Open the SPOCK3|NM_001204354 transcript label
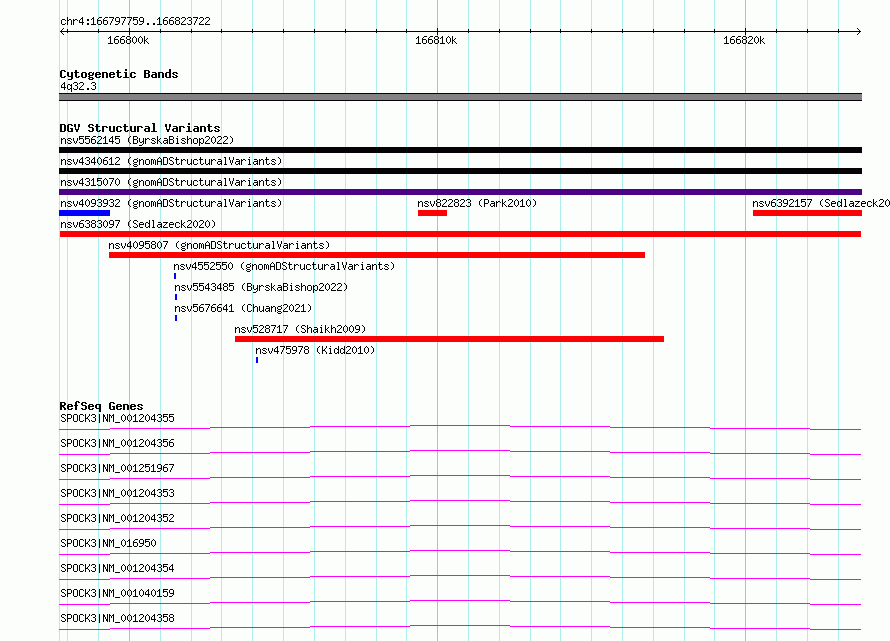This screenshot has width=890, height=641. [x=117, y=568]
